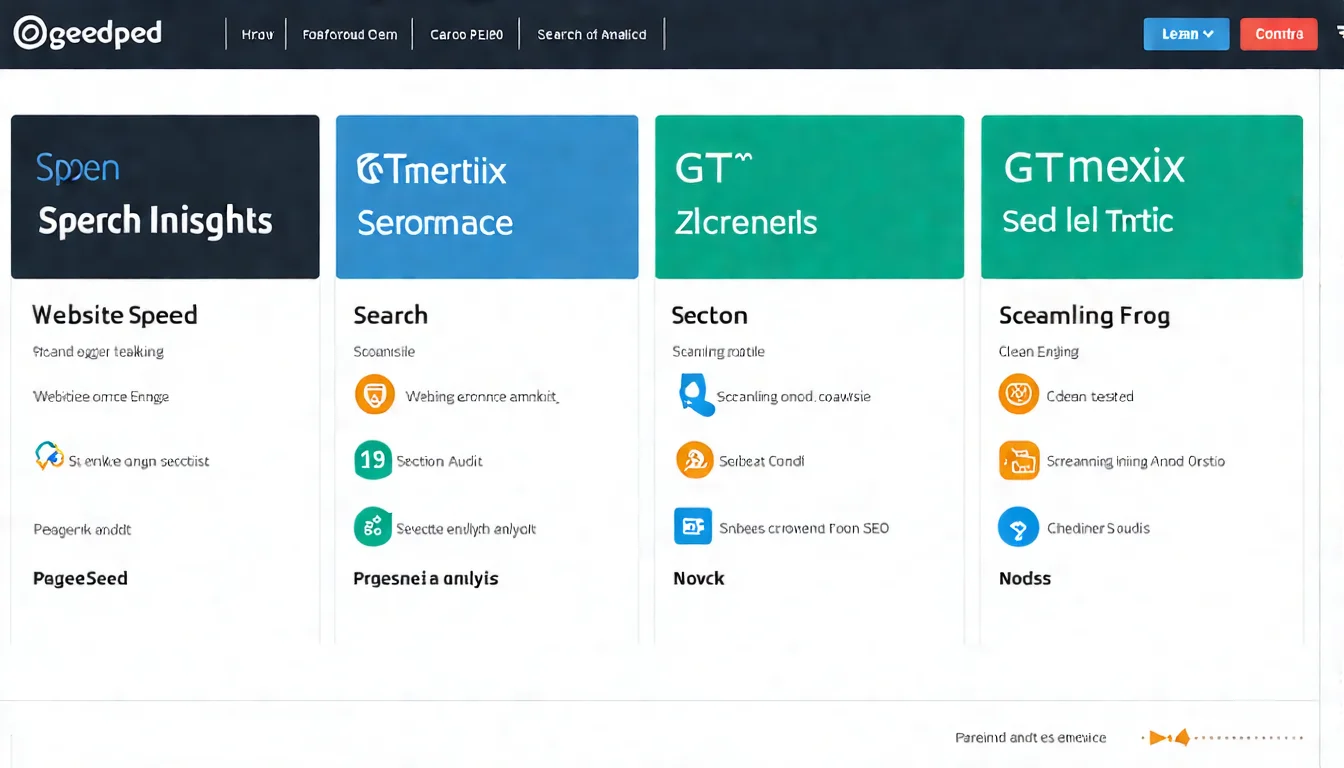Select the Peagerik anddt text
Screen dimensions: 1344x768
(x=82, y=529)
